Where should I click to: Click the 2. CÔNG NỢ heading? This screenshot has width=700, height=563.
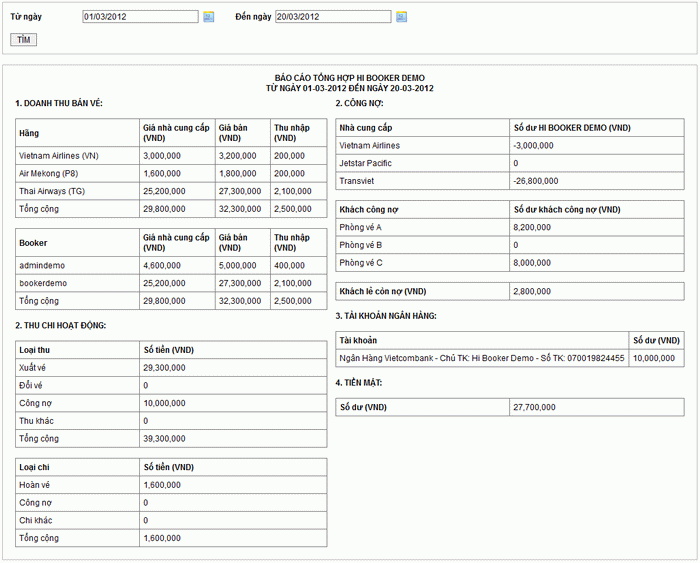(359, 104)
